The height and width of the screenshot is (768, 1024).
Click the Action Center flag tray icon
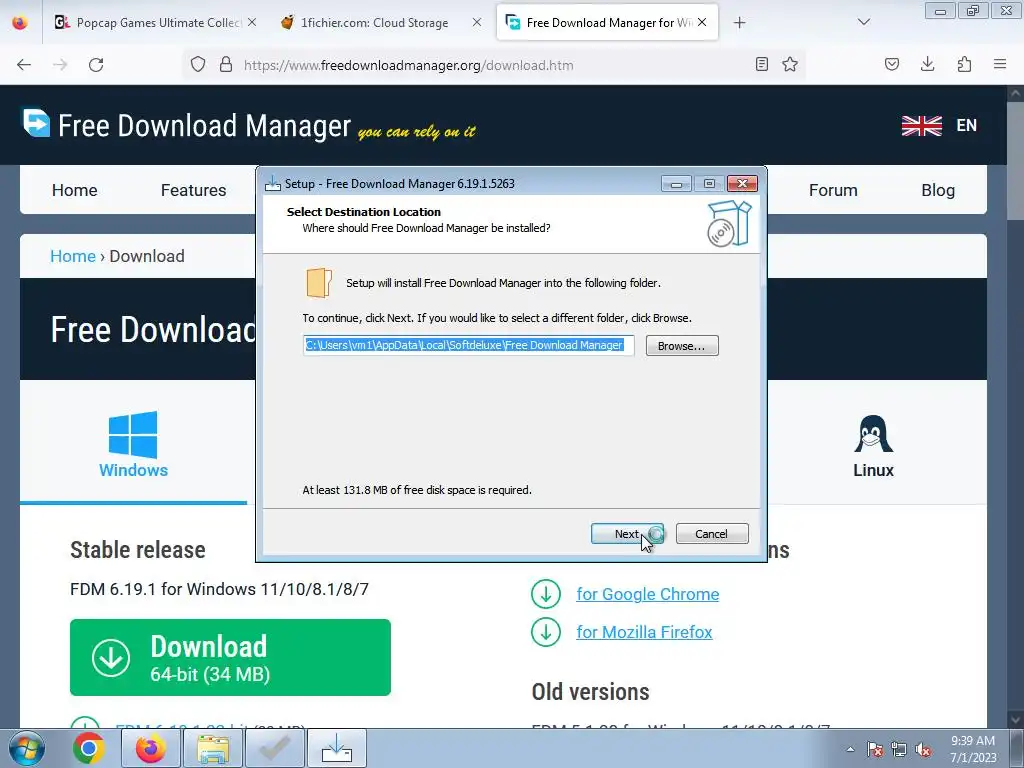pyautogui.click(x=875, y=750)
